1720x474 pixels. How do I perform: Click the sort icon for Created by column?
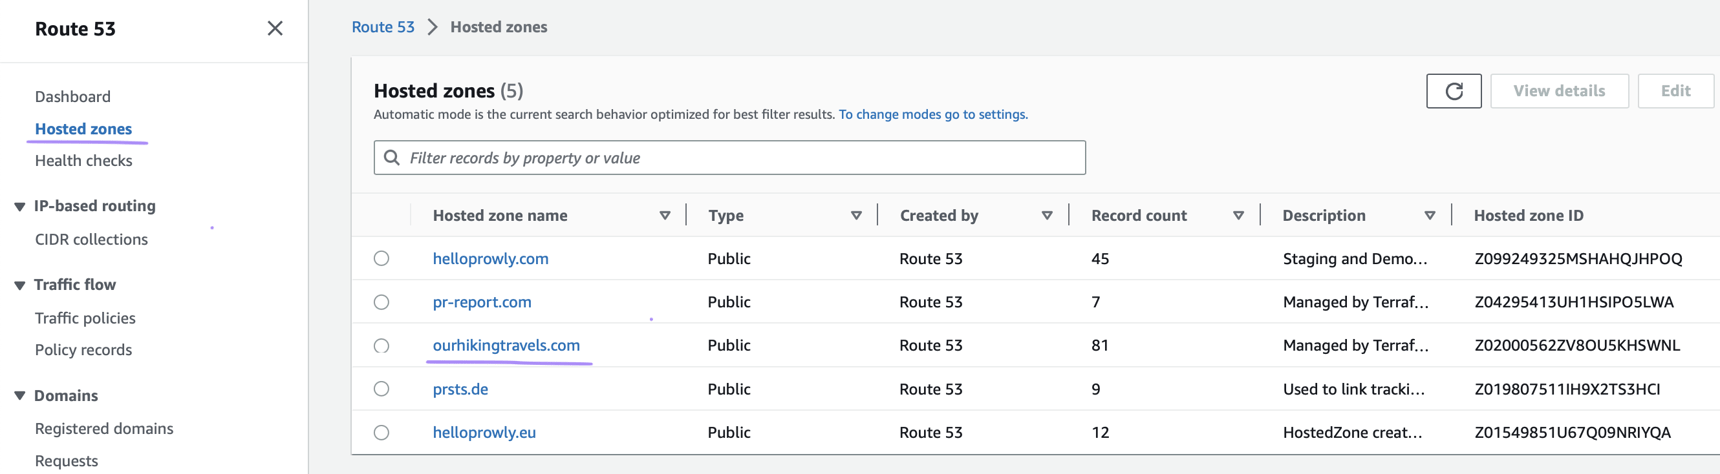pos(1047,216)
